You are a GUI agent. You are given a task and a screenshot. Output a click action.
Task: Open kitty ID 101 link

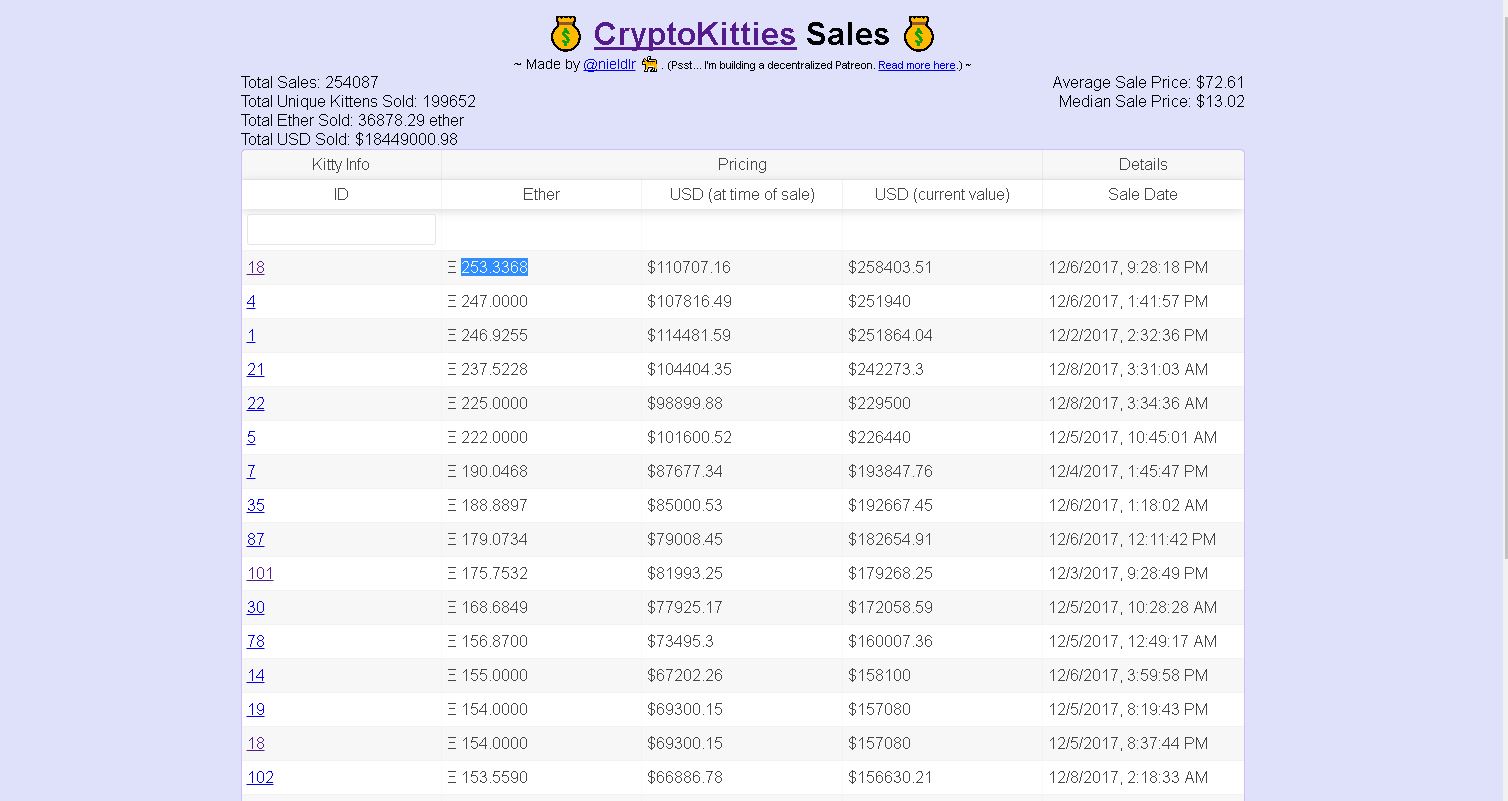260,573
